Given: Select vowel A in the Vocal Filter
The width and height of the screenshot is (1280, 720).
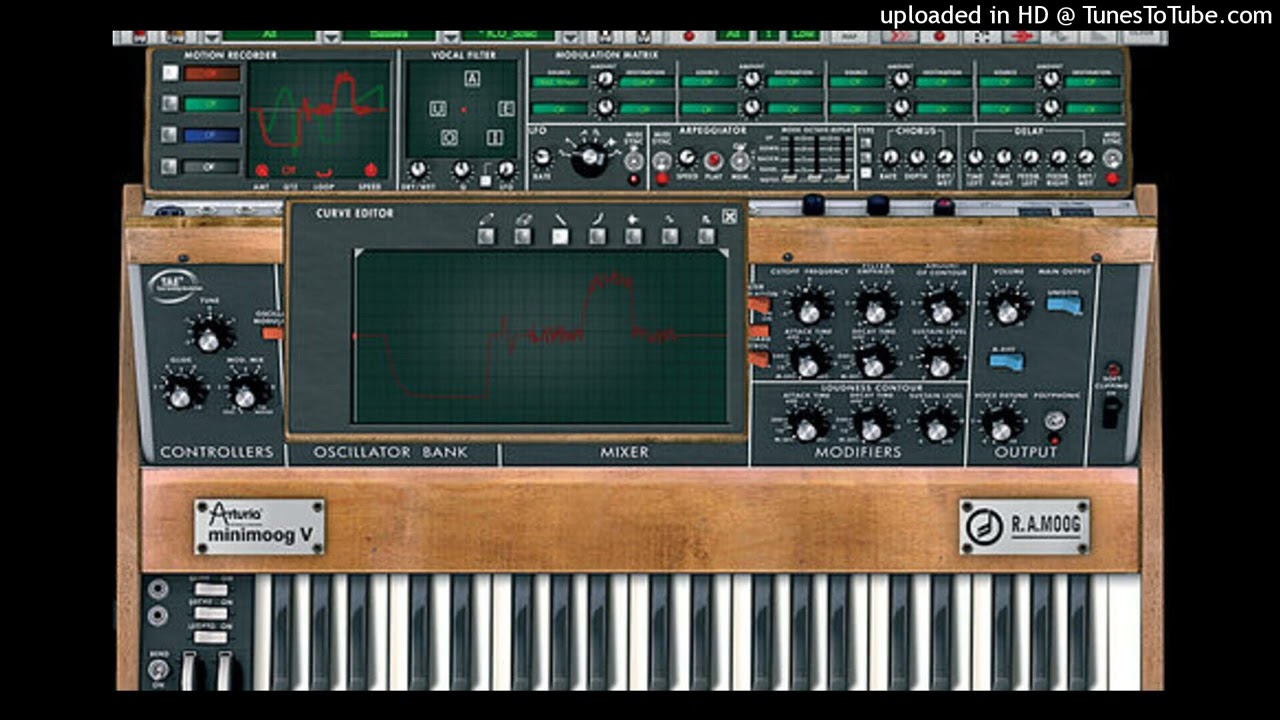Looking at the screenshot, I should (x=472, y=79).
